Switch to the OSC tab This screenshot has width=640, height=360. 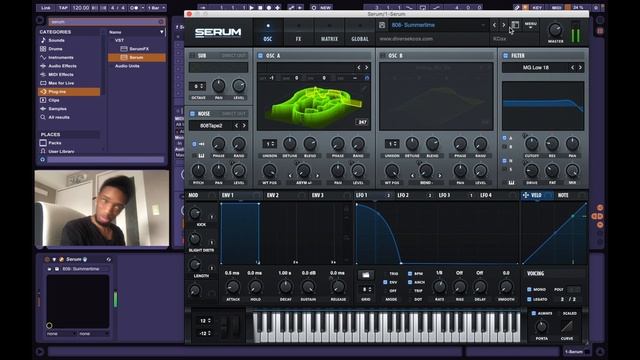click(x=268, y=33)
